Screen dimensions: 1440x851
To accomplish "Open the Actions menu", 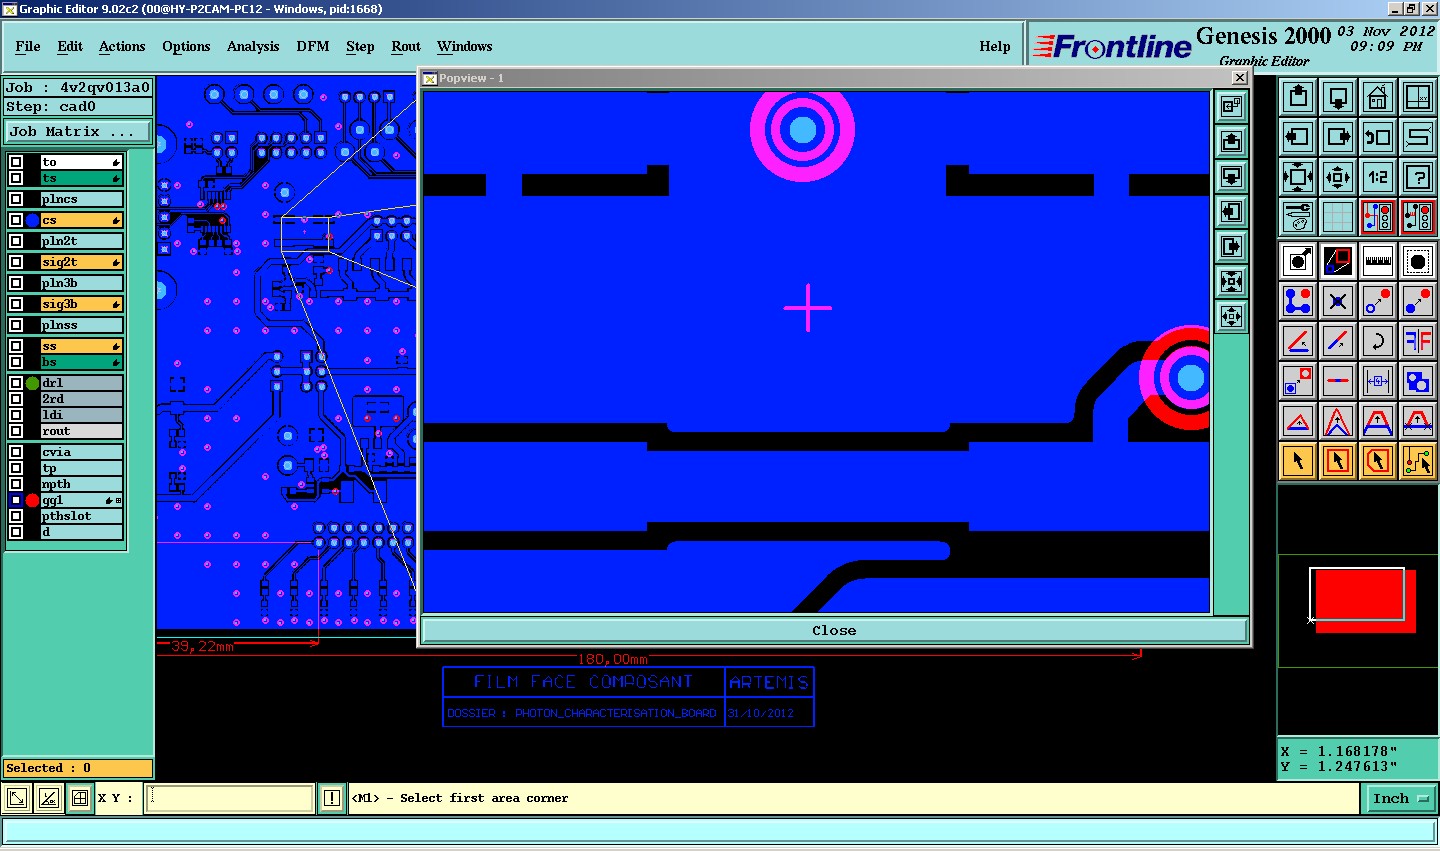I will 122,46.
